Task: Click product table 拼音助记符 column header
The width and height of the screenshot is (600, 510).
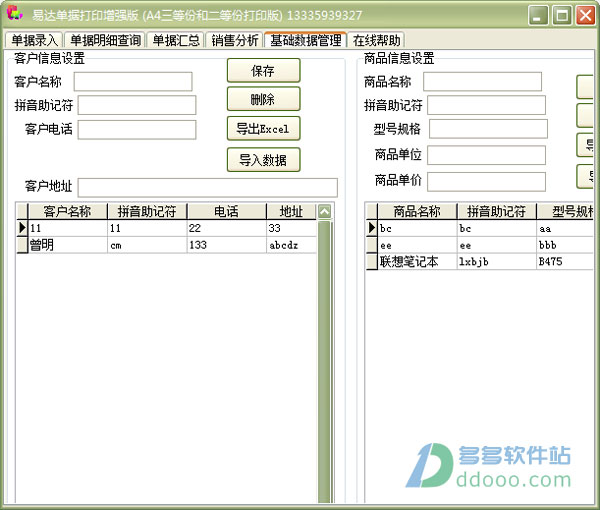Action: click(497, 211)
